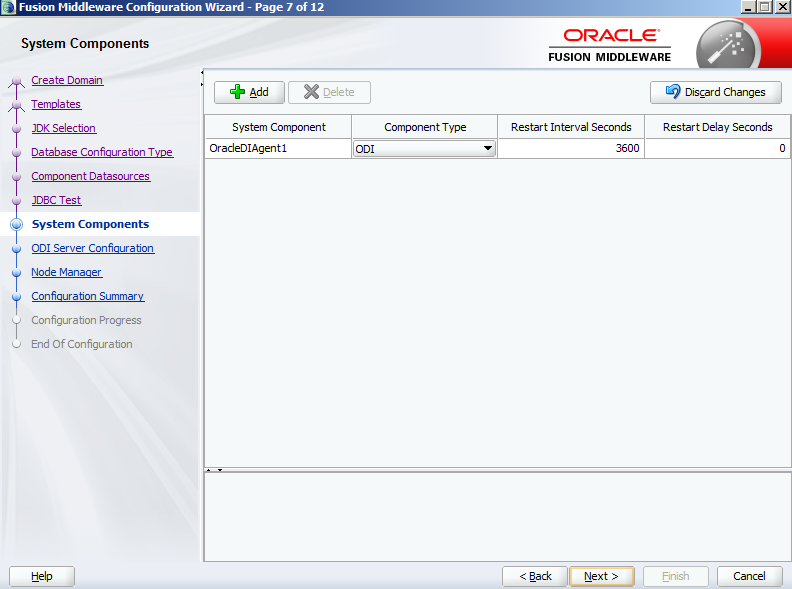
Task: Click the Discard Changes undo icon button
Action: pos(715,92)
